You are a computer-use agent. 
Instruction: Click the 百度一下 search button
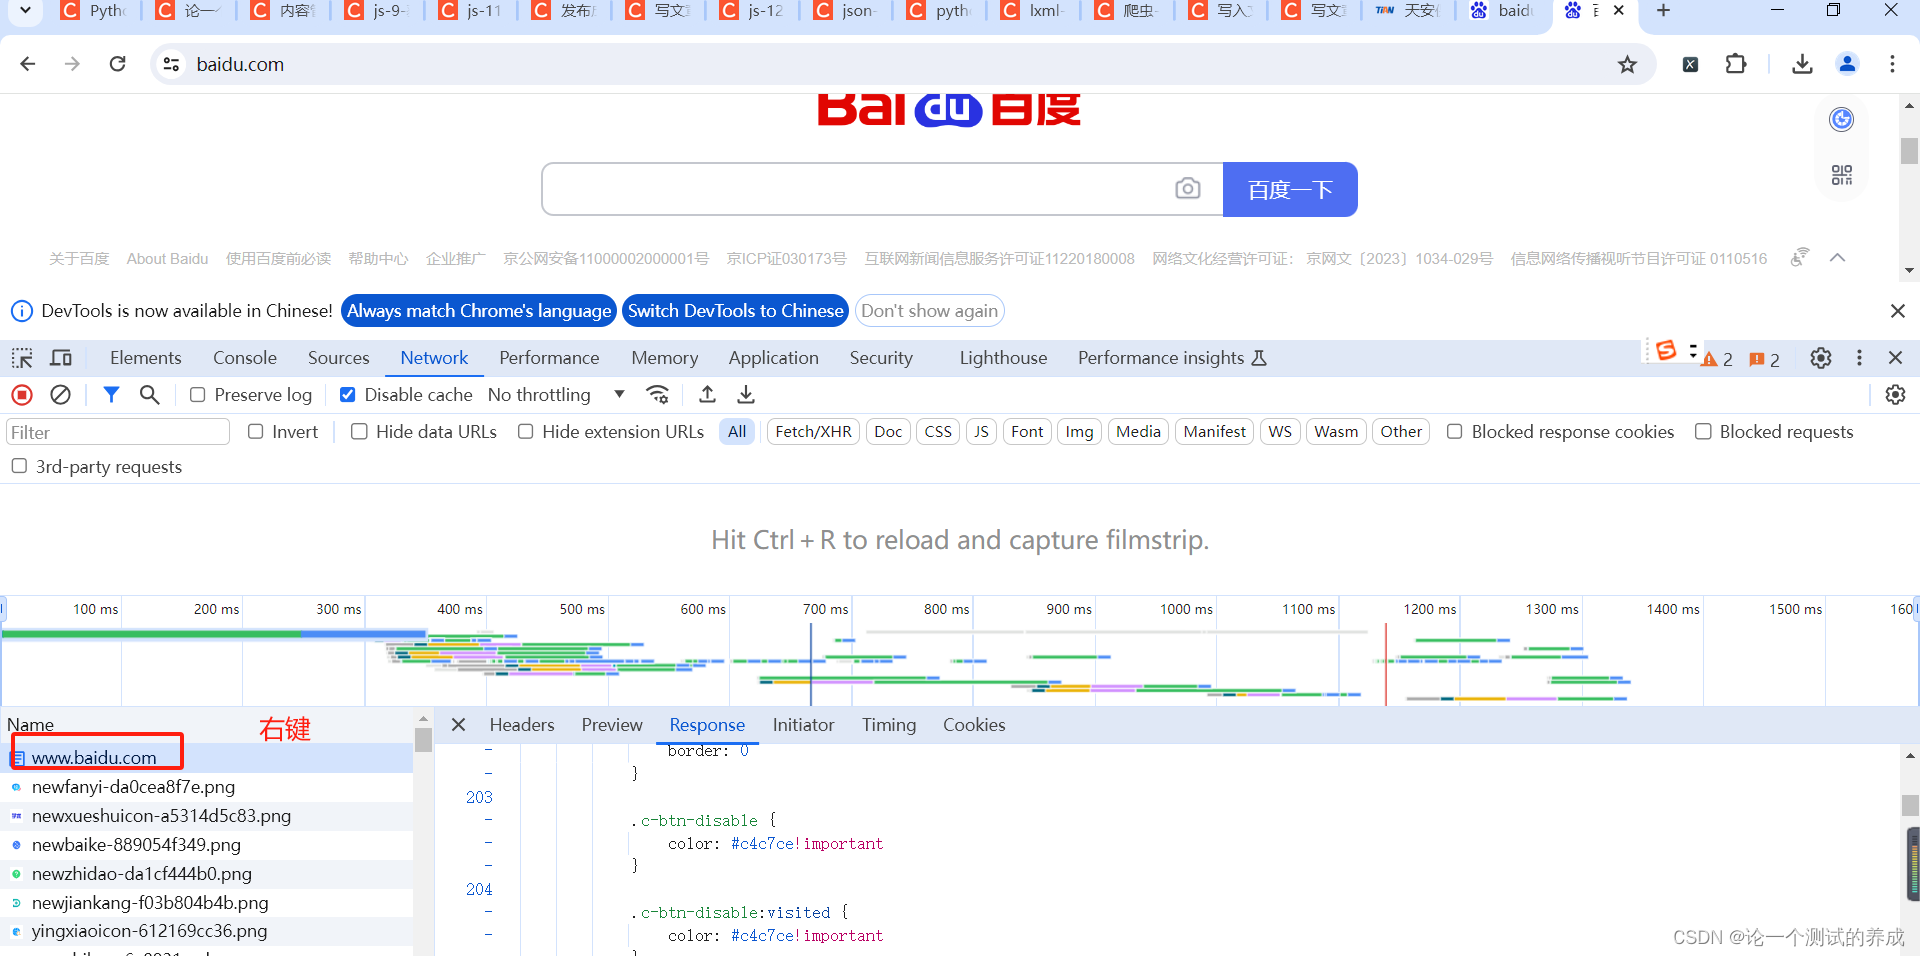coord(1290,189)
